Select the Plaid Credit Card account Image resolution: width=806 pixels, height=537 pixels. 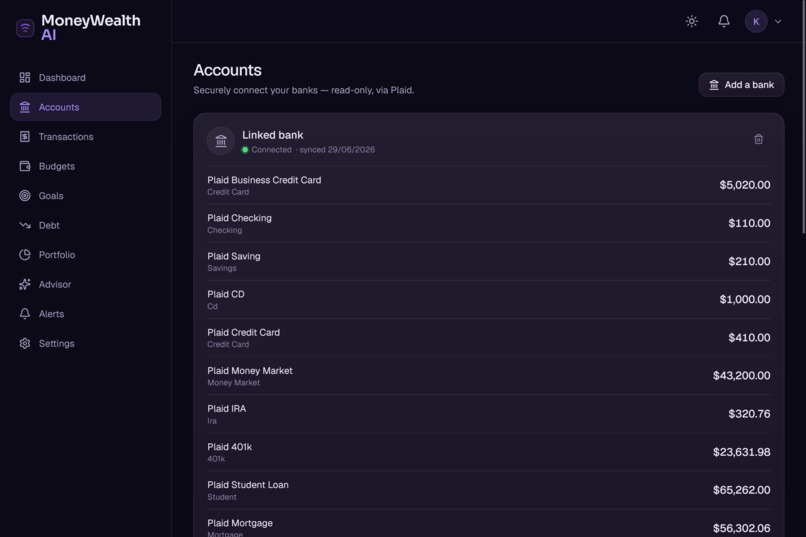click(x=488, y=338)
